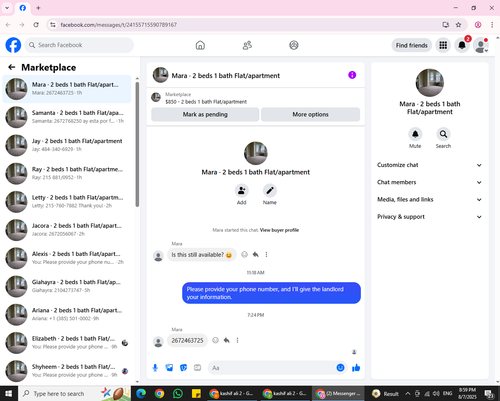Click Mark as pending button

205,114
